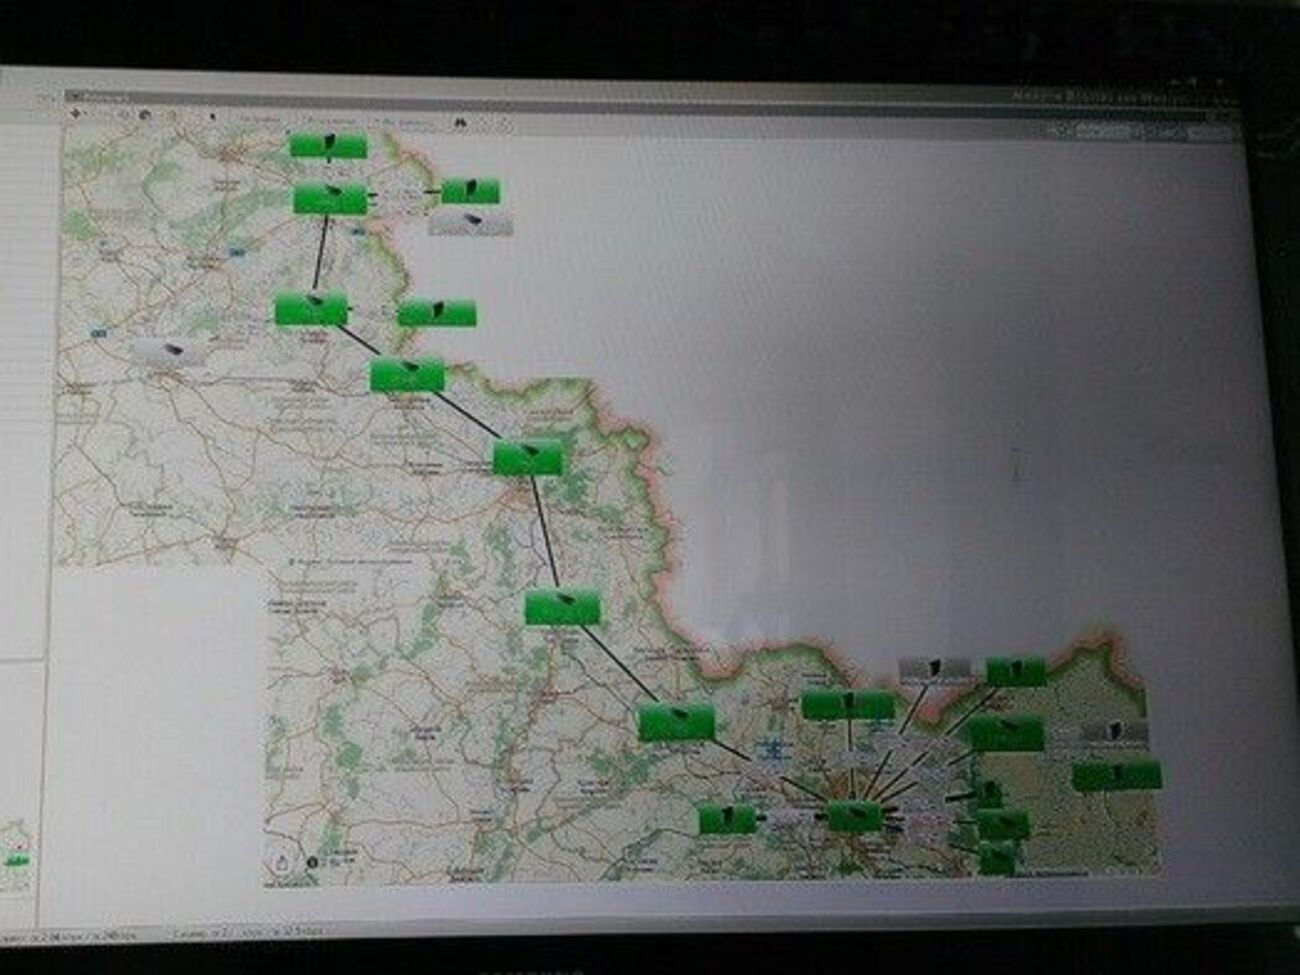The width and height of the screenshot is (1300, 975).
Task: Select gray node below the upper-right green node
Action: click(470, 222)
